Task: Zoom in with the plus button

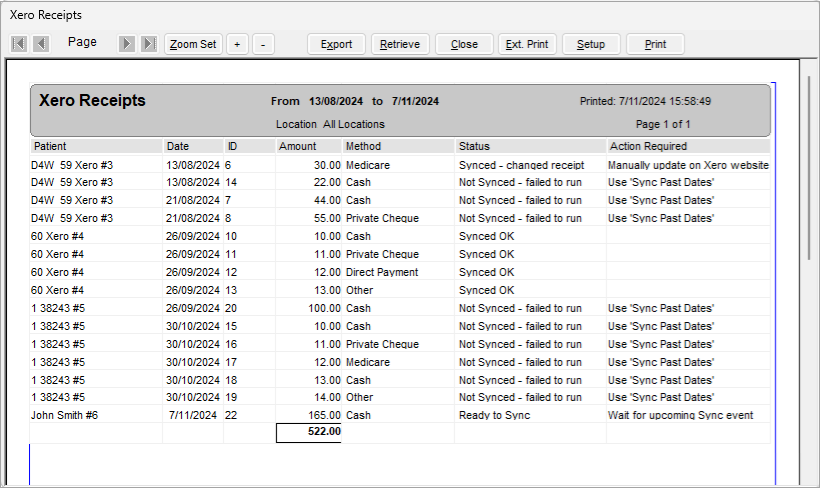Action: pyautogui.click(x=237, y=44)
